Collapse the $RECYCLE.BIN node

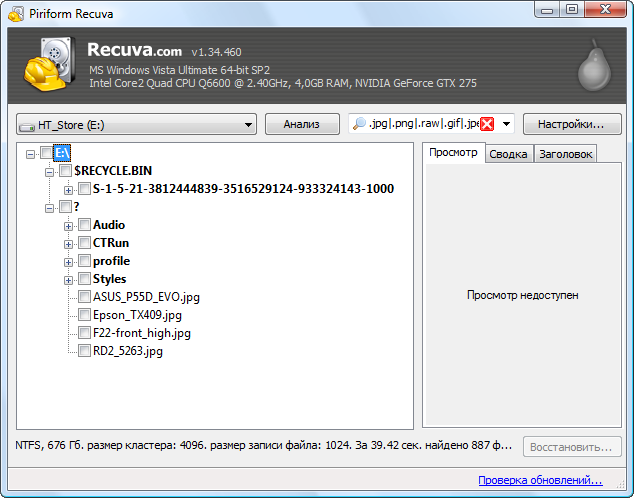tap(49, 172)
